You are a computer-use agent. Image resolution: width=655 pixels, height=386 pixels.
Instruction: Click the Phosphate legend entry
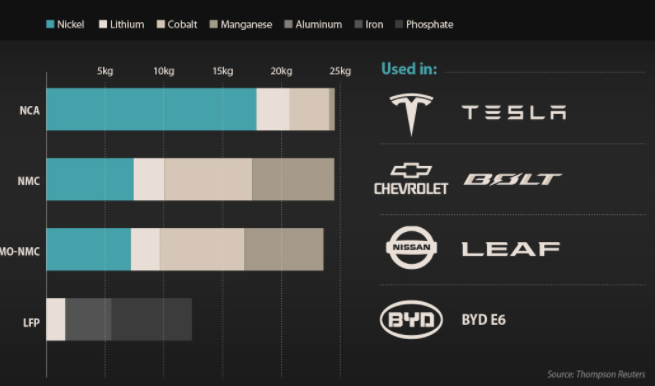point(424,24)
